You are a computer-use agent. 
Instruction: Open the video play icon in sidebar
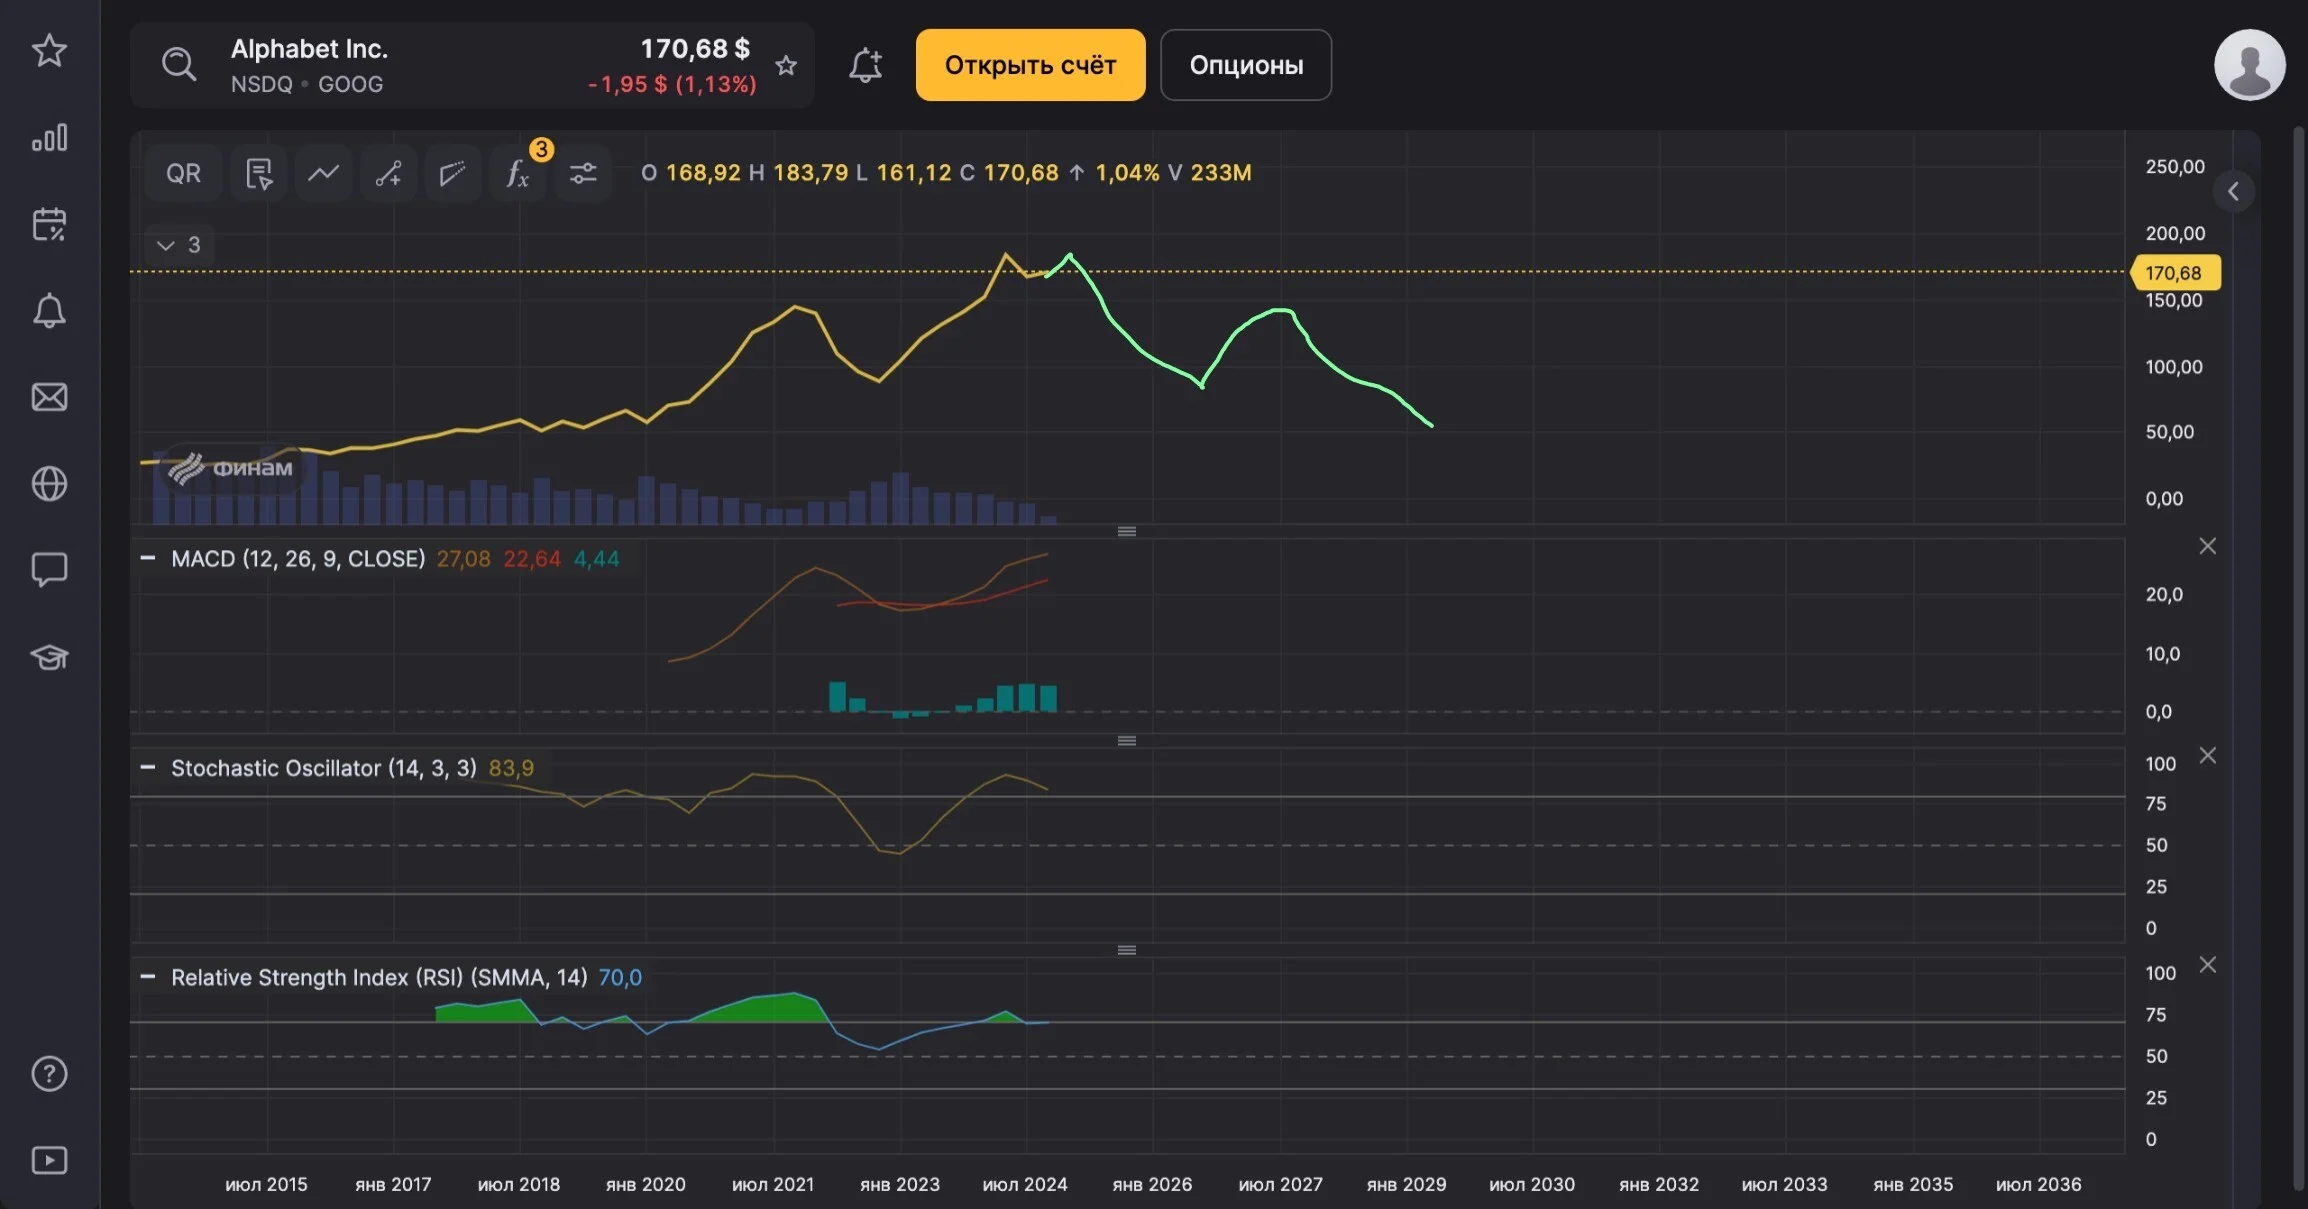pyautogui.click(x=49, y=1160)
